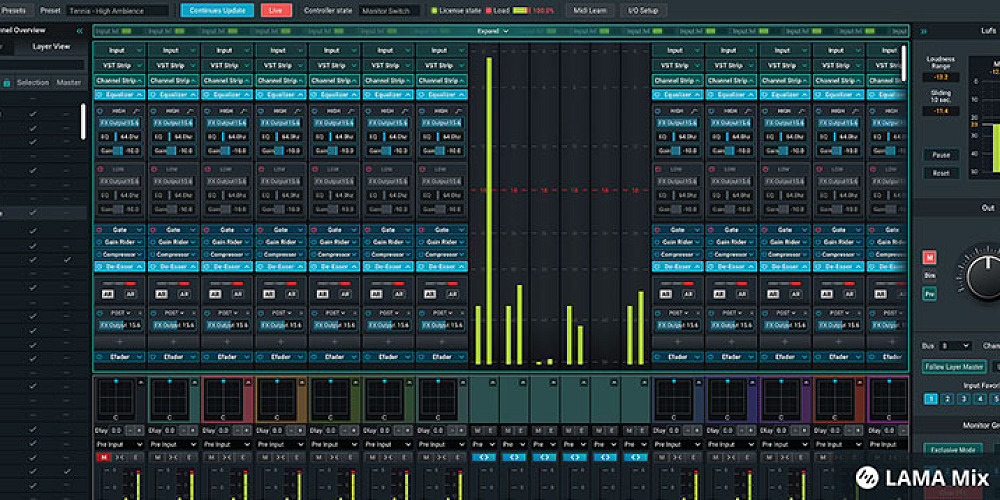Click the Master column header
1000x500 pixels.
pyautogui.click(x=68, y=82)
